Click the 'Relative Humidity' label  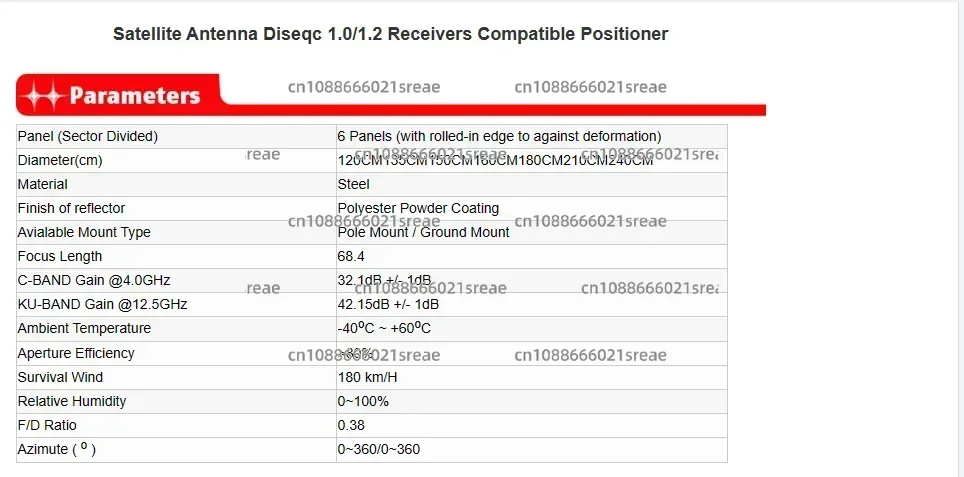72,401
